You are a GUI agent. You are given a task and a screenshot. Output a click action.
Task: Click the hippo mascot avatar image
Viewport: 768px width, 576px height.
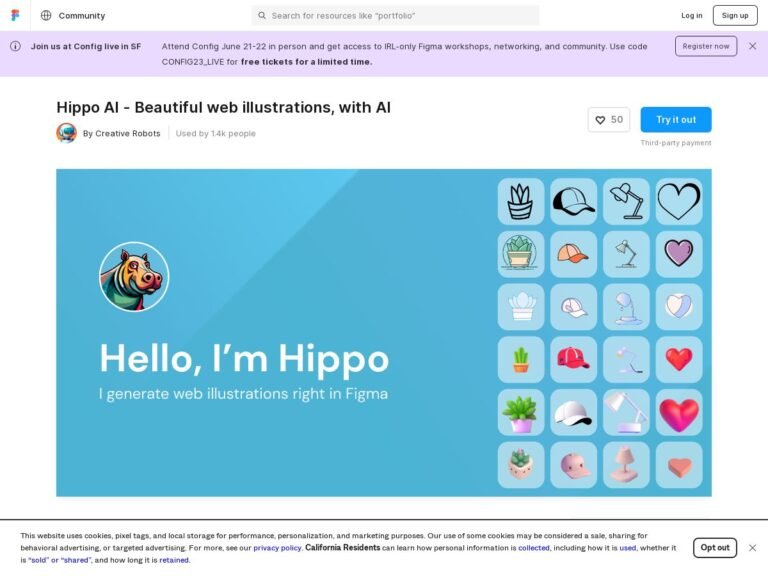[134, 277]
